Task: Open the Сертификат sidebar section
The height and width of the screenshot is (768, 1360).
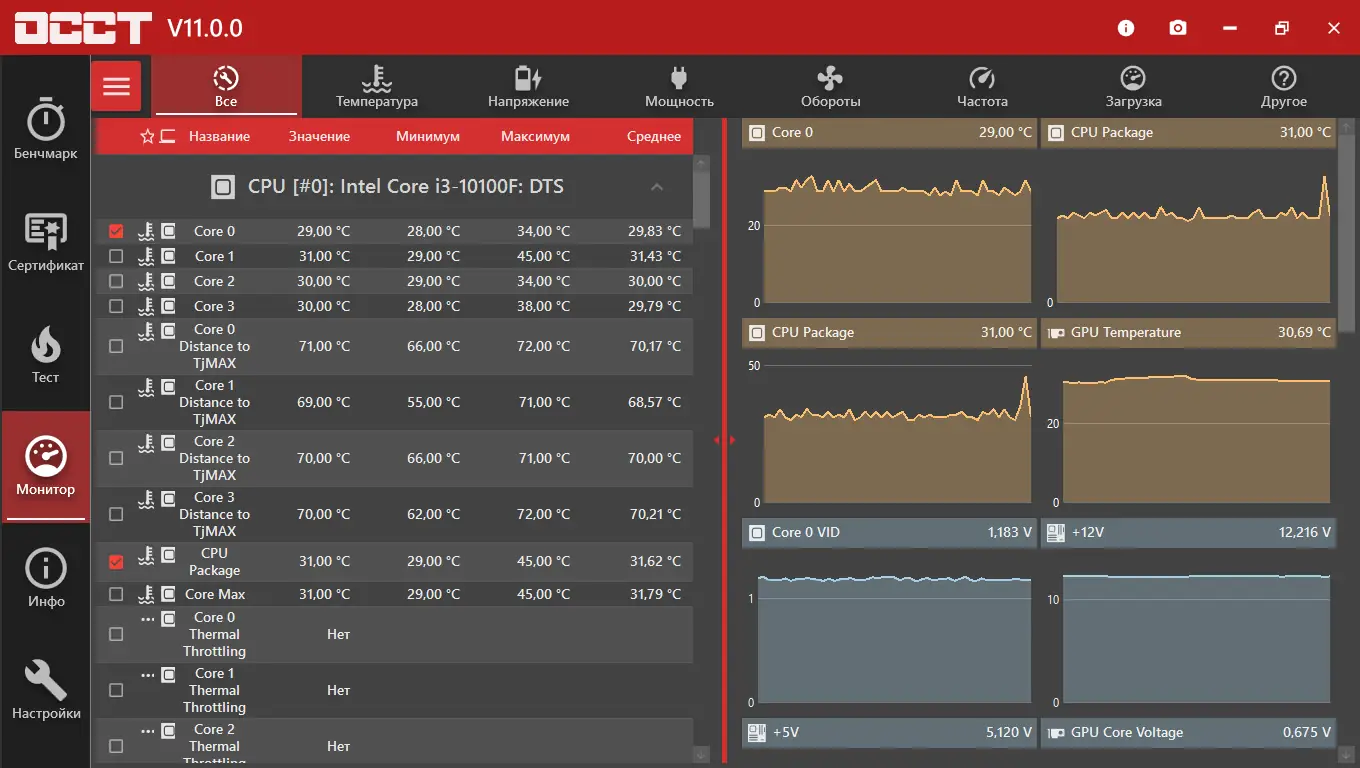Action: tap(45, 242)
